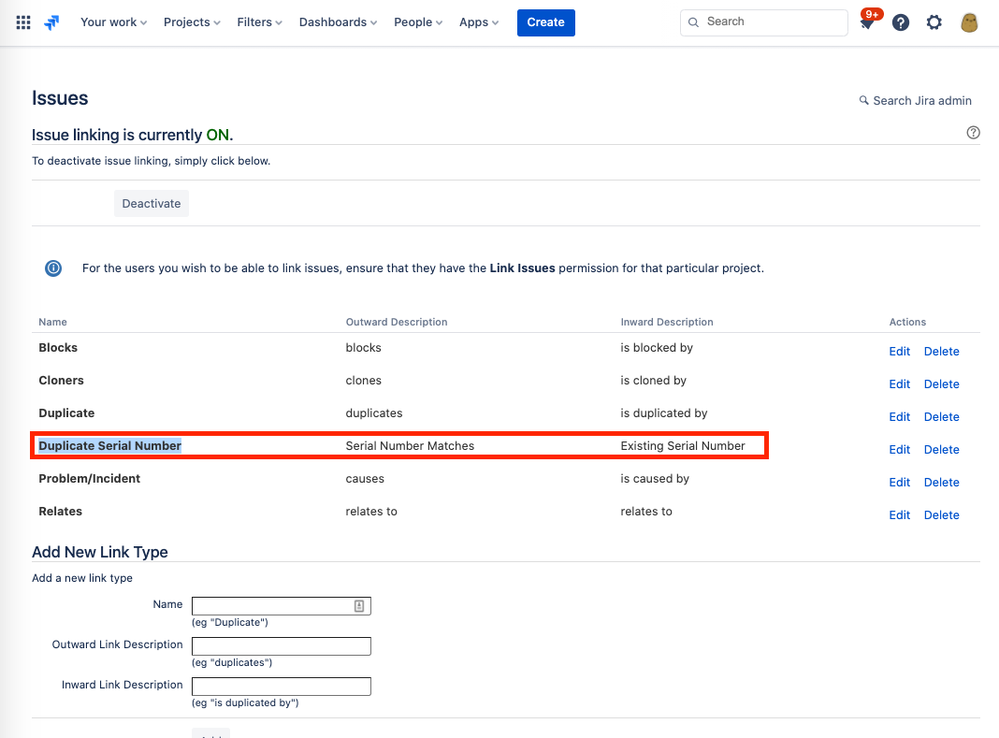This screenshot has height=738, width=999.
Task: Click the Cloners row name
Action: click(x=61, y=380)
